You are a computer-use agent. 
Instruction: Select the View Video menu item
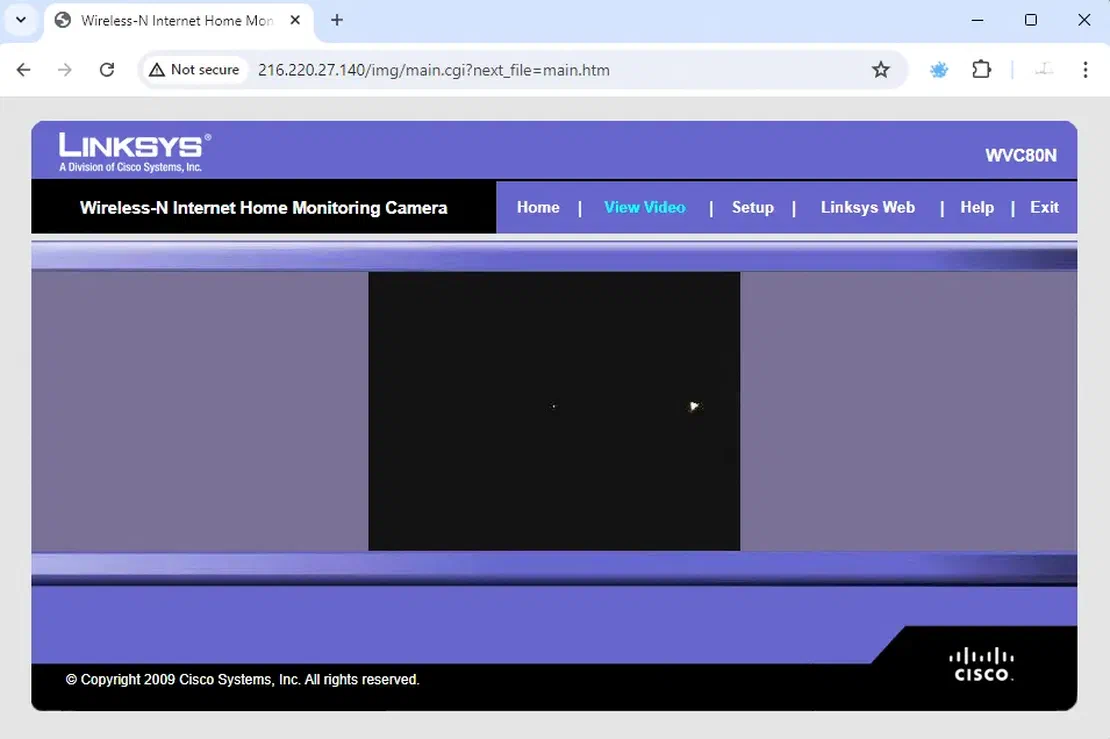tap(645, 207)
